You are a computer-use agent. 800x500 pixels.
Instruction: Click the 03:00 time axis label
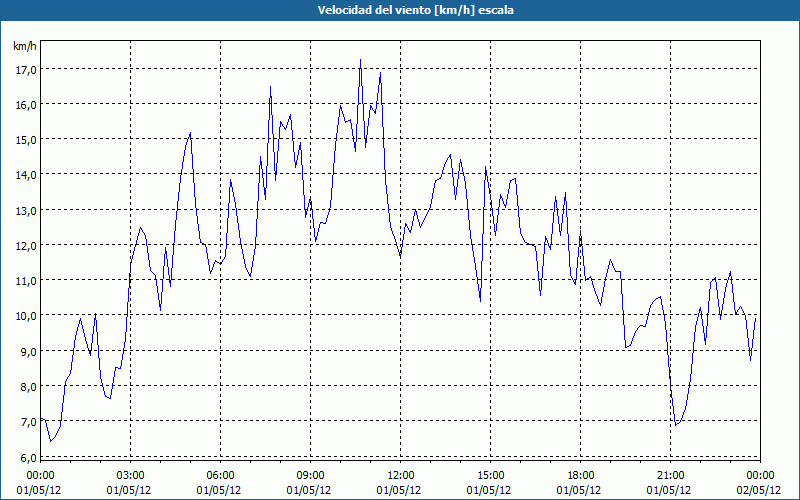click(x=131, y=476)
